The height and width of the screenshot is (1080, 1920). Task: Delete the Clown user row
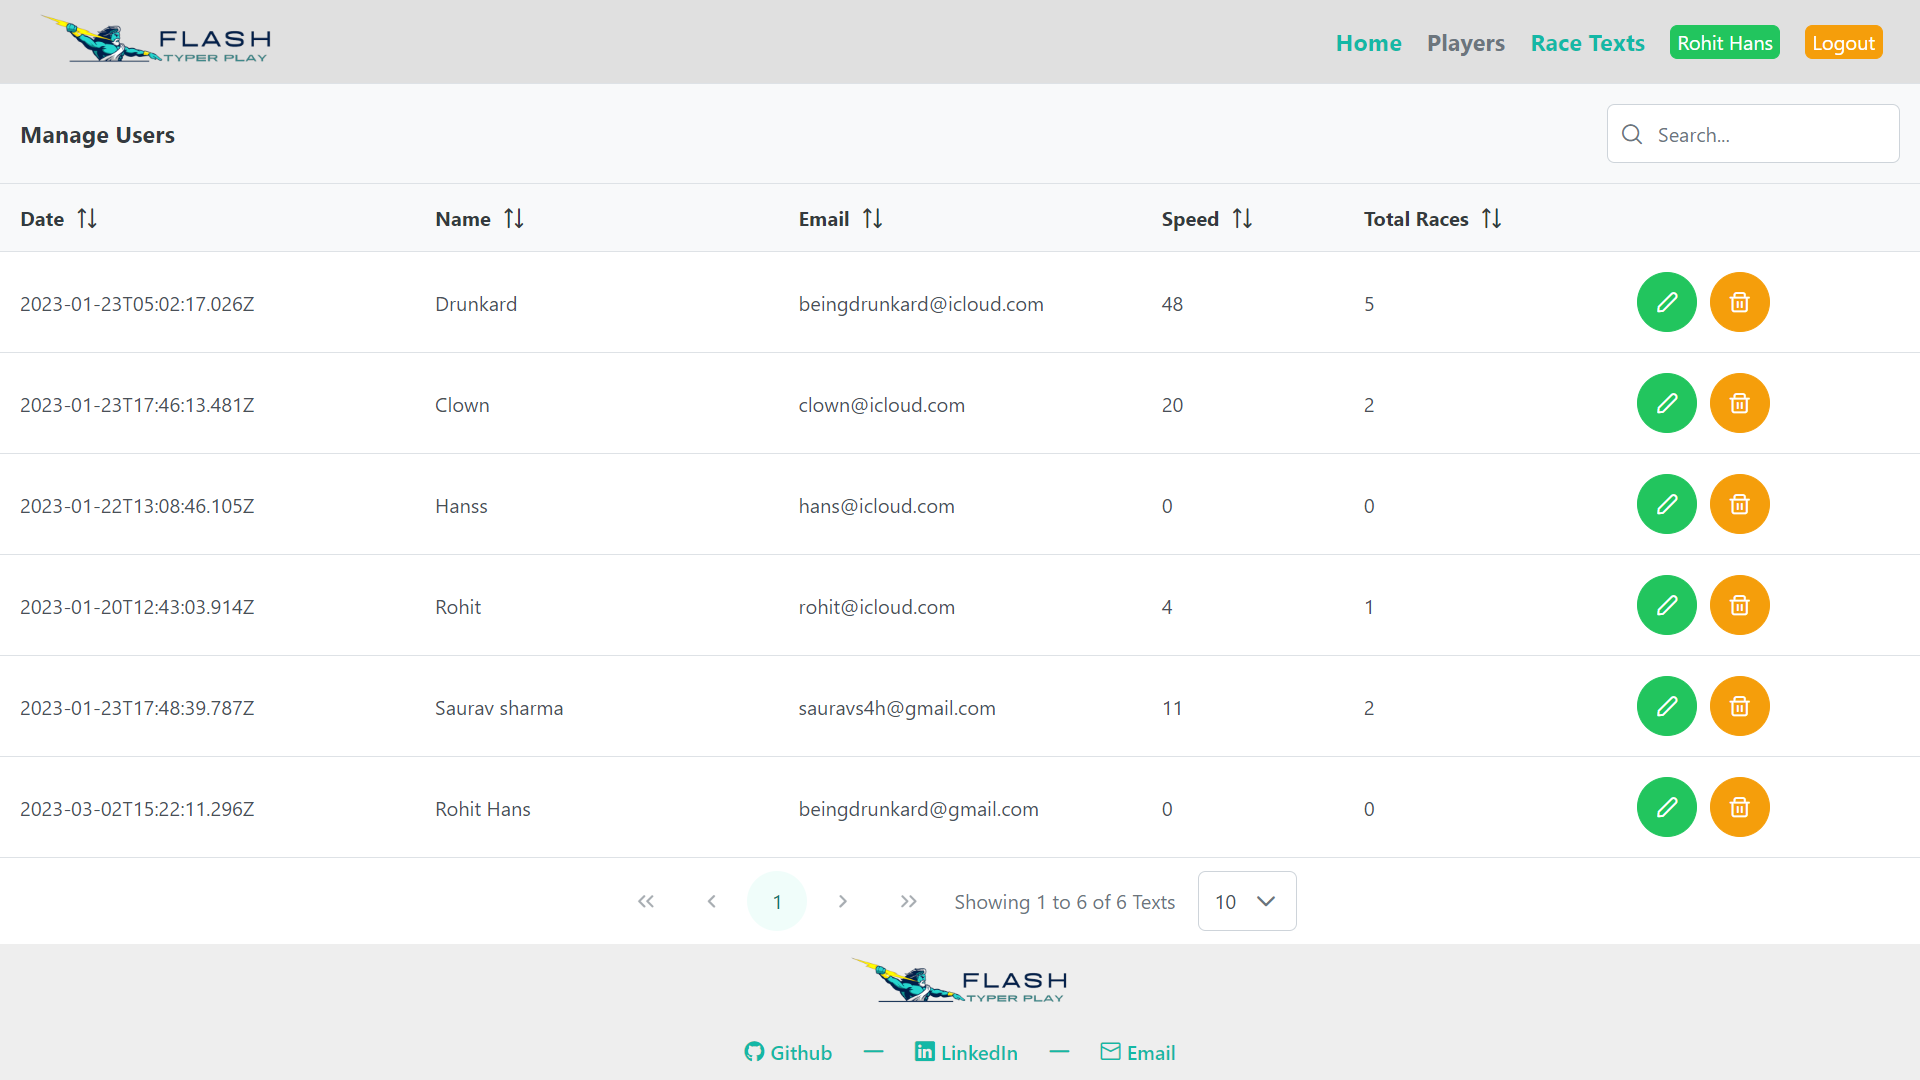click(1739, 403)
